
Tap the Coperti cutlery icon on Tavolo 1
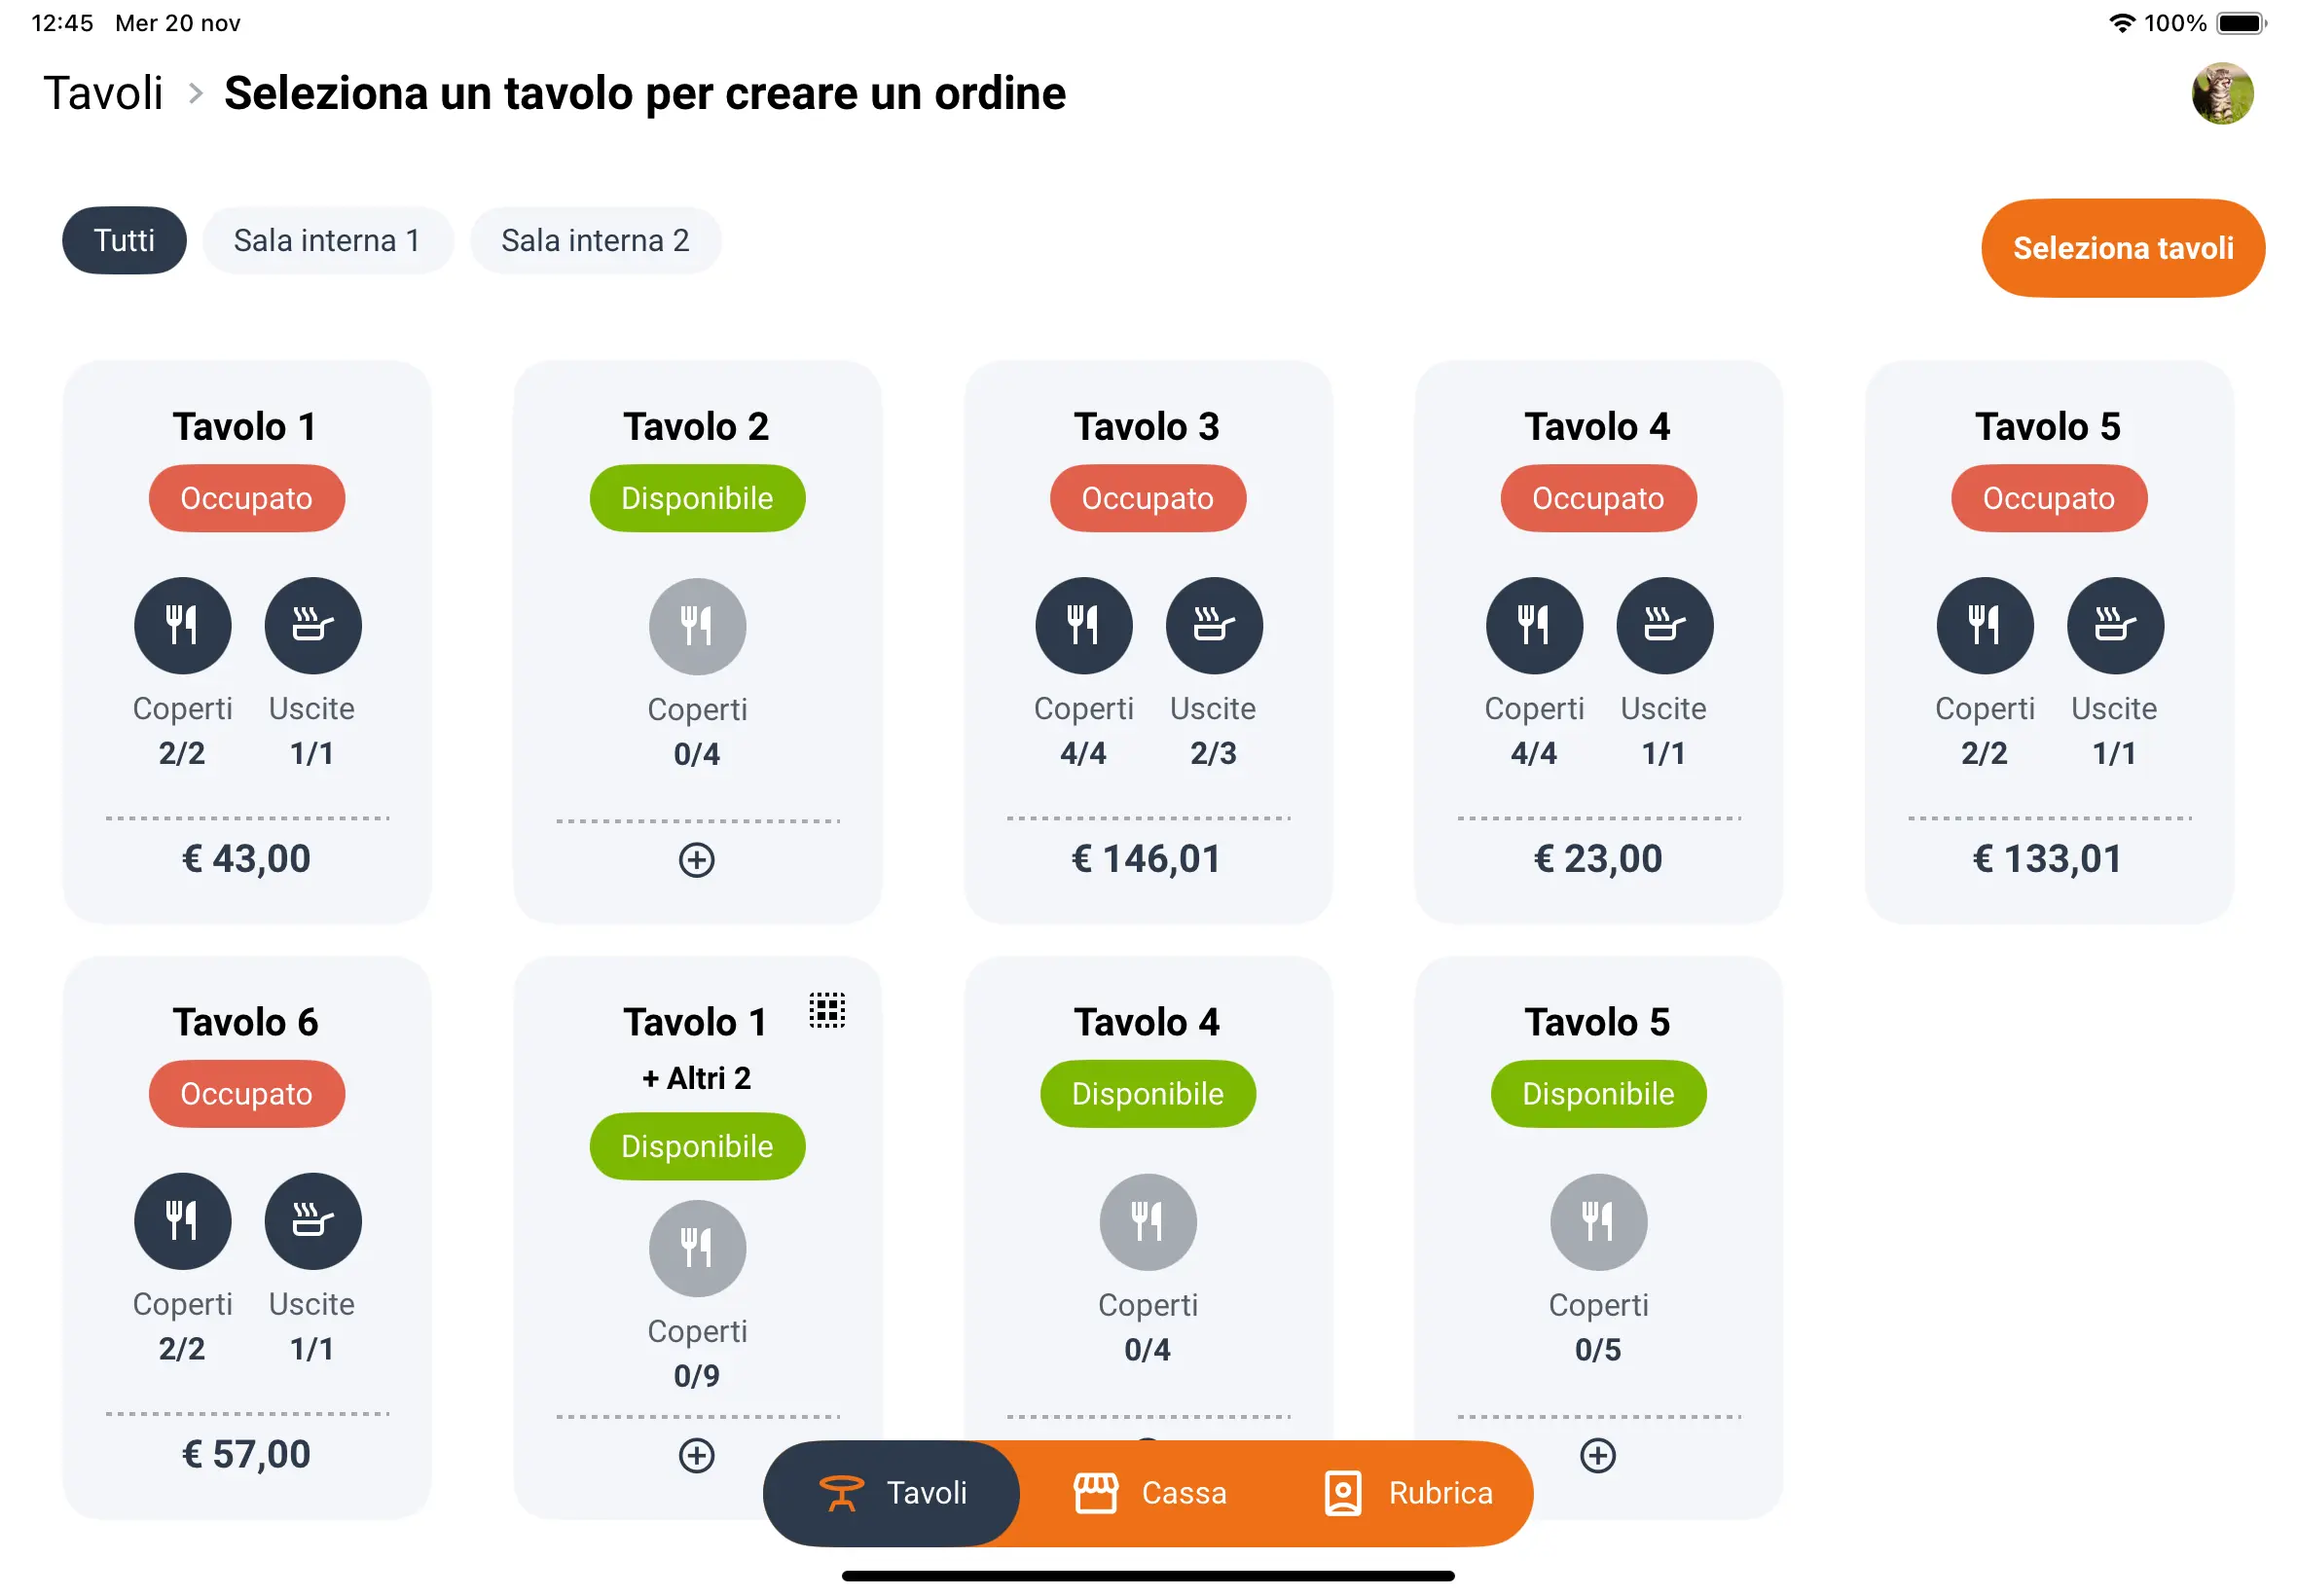point(182,625)
